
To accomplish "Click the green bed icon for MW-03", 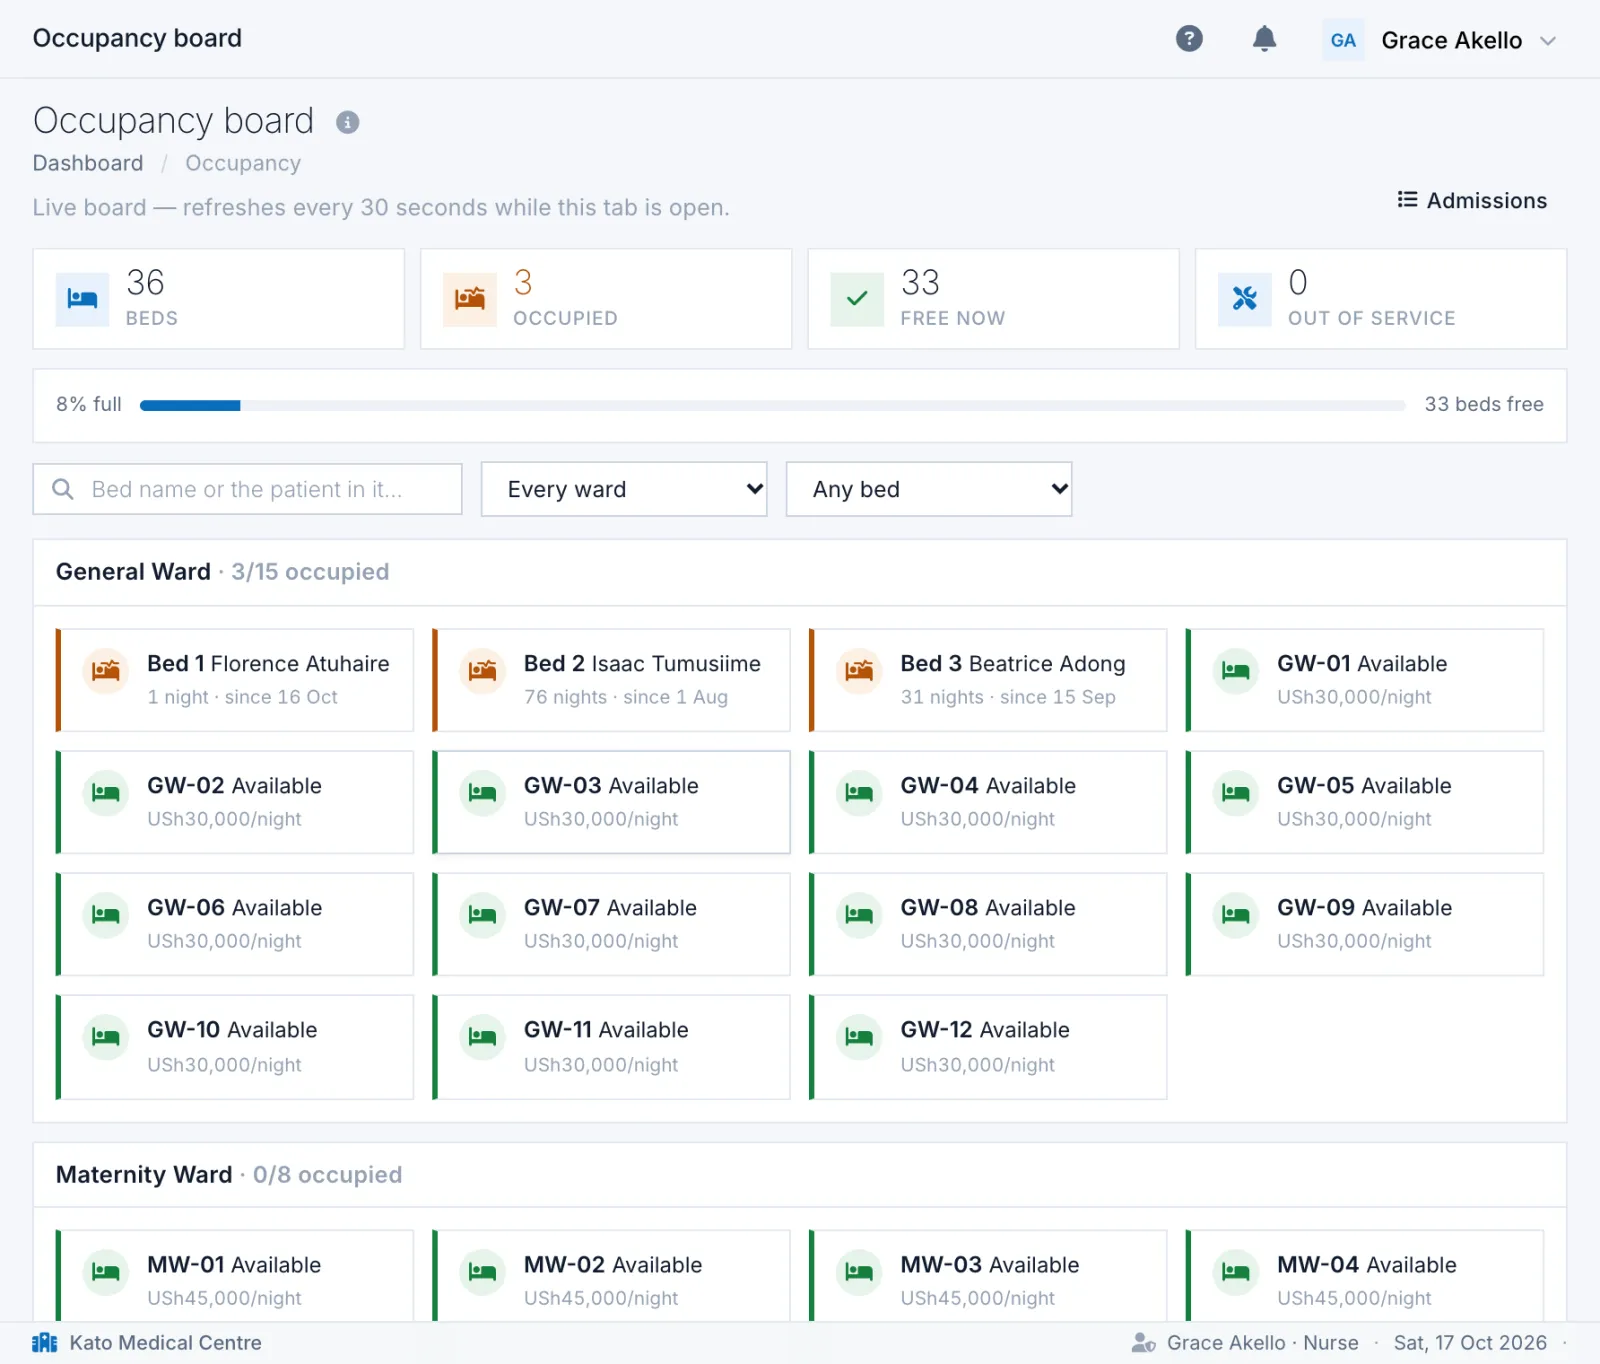I will [859, 1272].
